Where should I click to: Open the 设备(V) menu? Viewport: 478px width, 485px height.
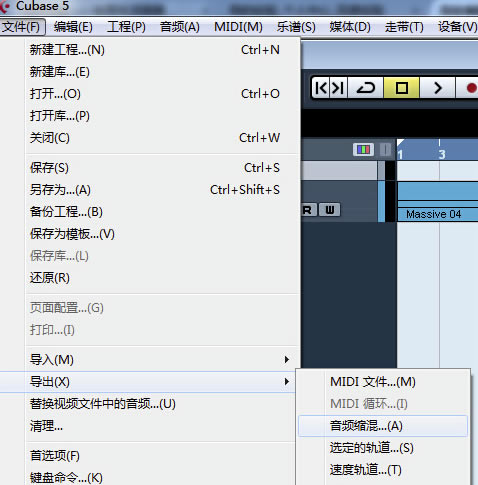(457, 27)
